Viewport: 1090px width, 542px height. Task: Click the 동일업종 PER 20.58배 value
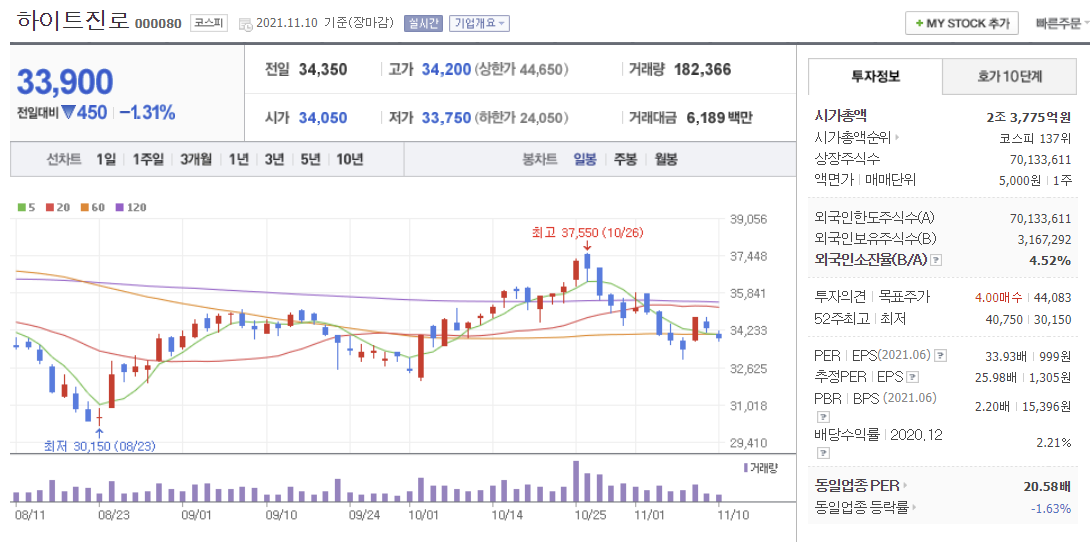[x=1047, y=485]
